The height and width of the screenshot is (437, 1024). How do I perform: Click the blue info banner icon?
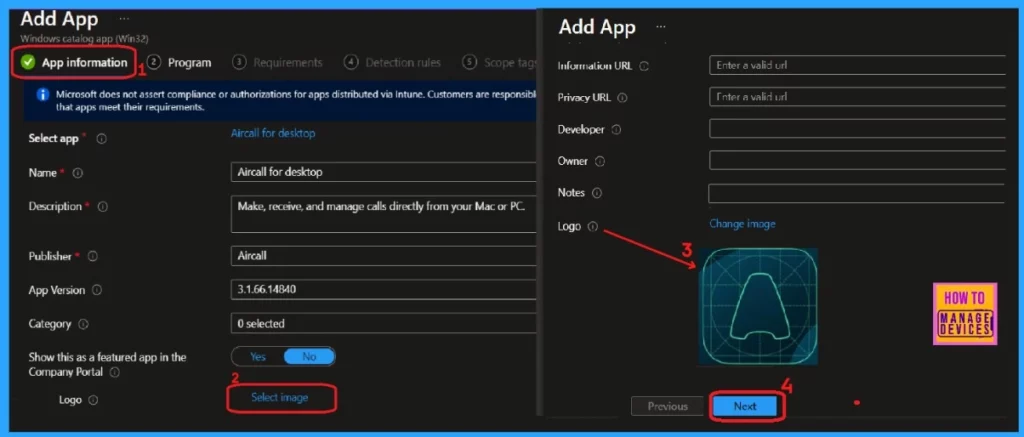43,95
